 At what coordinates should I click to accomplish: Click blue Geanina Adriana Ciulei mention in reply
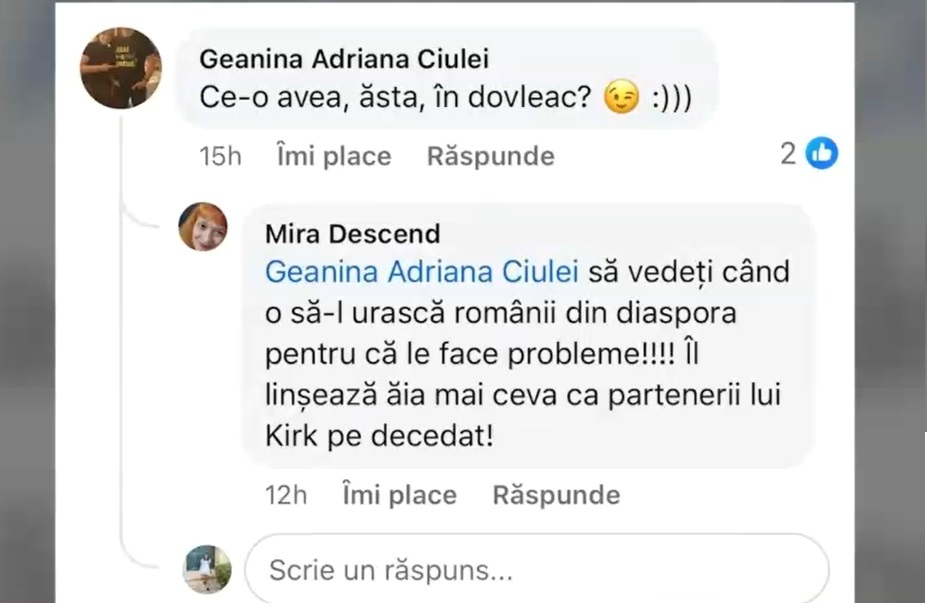pos(422,271)
